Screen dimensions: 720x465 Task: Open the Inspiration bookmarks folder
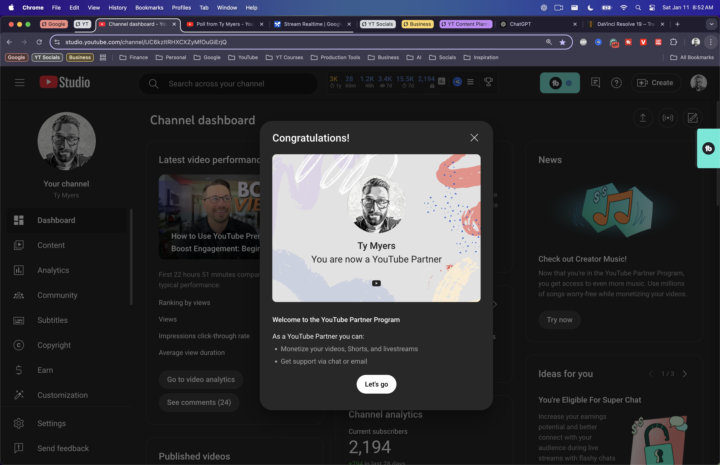click(x=481, y=57)
